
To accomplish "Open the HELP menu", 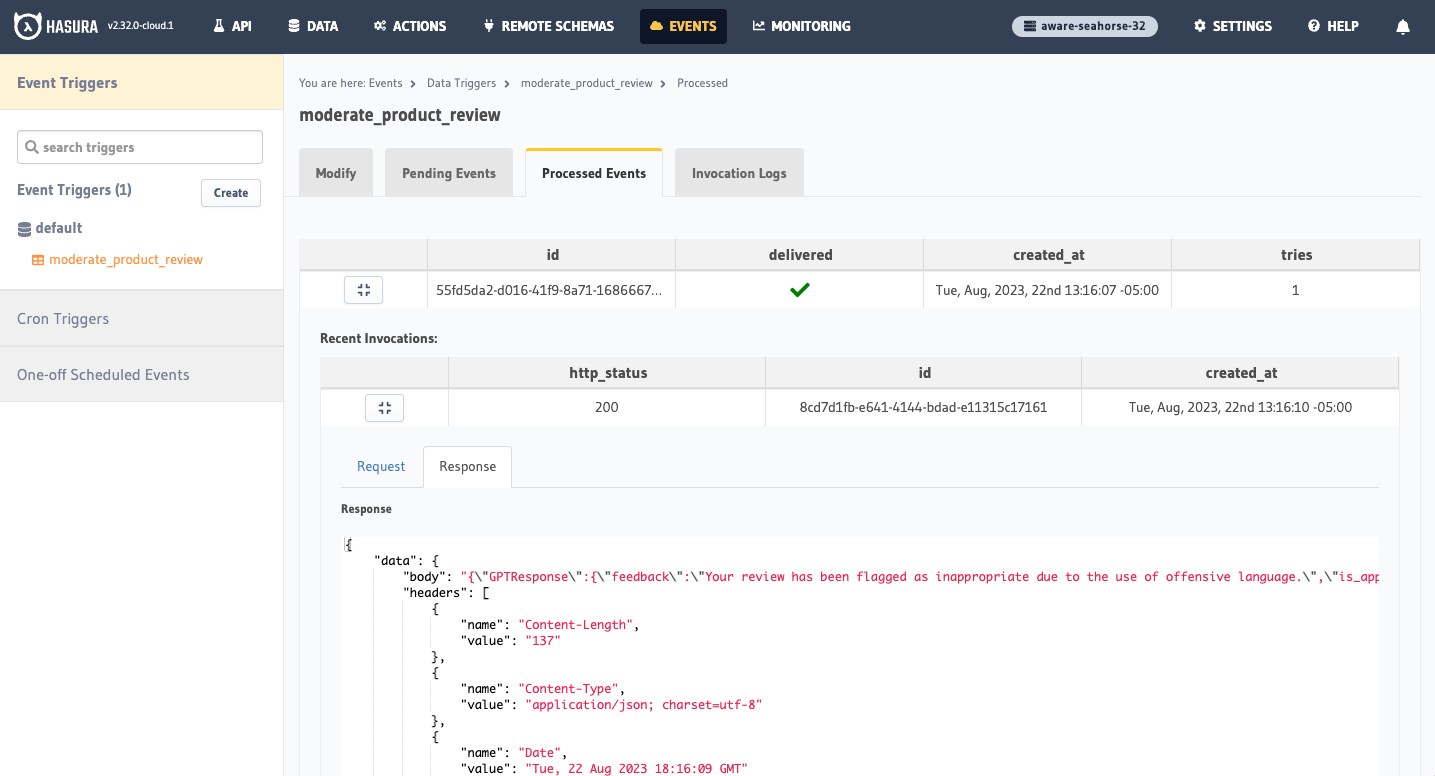I will pyautogui.click(x=1332, y=26).
